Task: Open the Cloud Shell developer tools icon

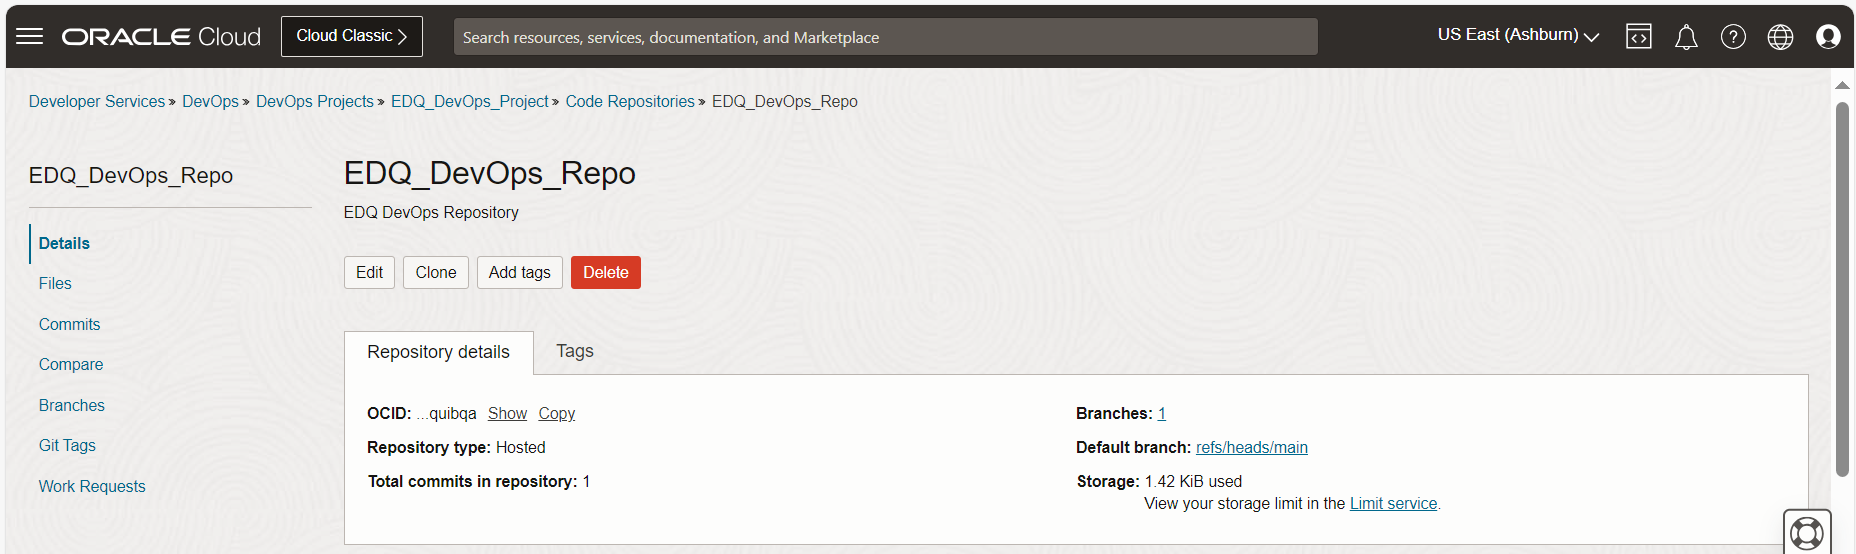Action: click(1639, 37)
